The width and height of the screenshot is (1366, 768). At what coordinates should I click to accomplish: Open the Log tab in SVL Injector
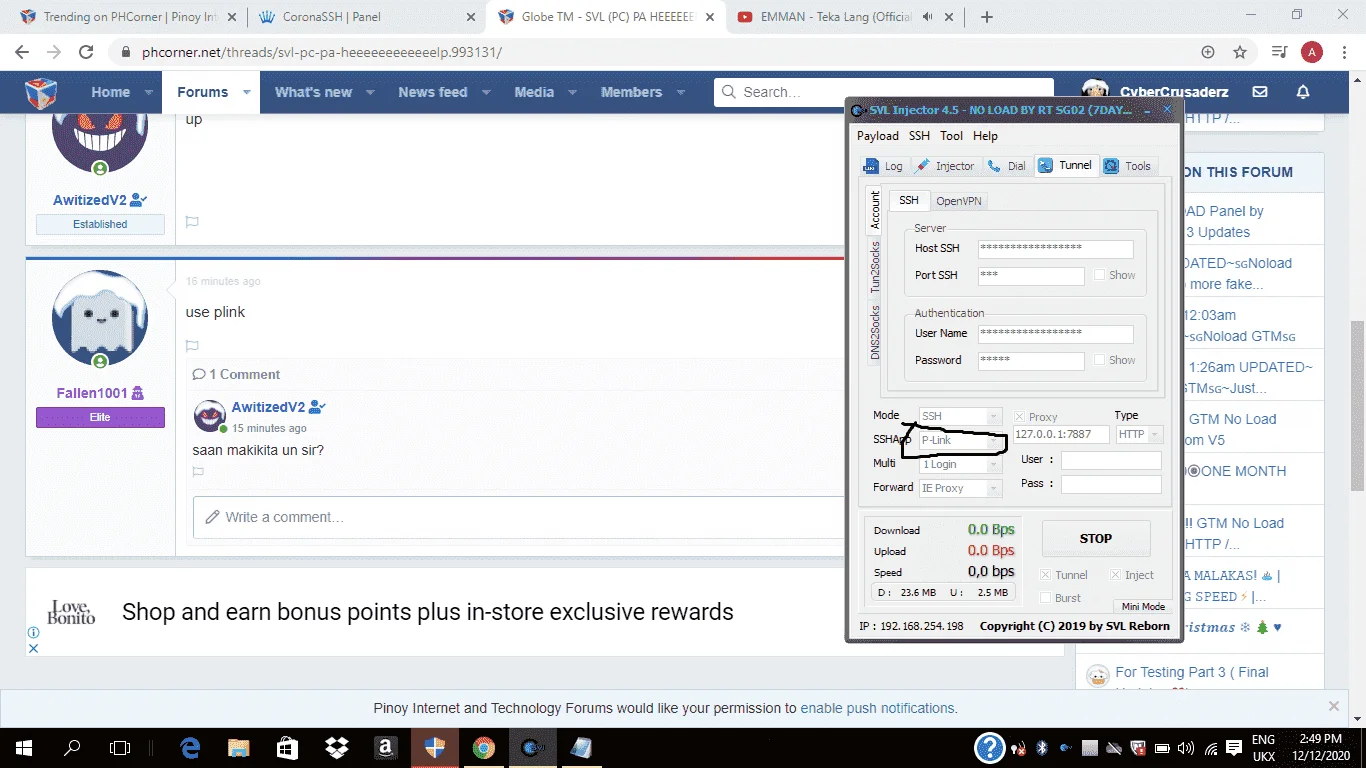click(884, 166)
